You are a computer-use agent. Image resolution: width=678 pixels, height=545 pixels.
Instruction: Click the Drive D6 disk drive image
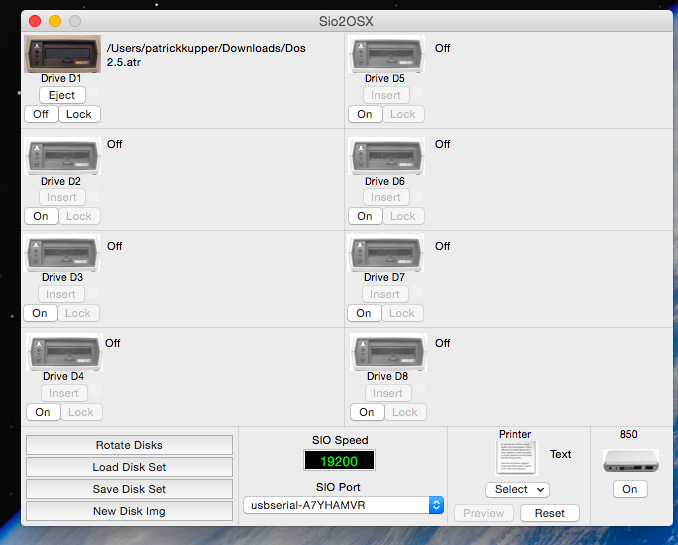387,156
